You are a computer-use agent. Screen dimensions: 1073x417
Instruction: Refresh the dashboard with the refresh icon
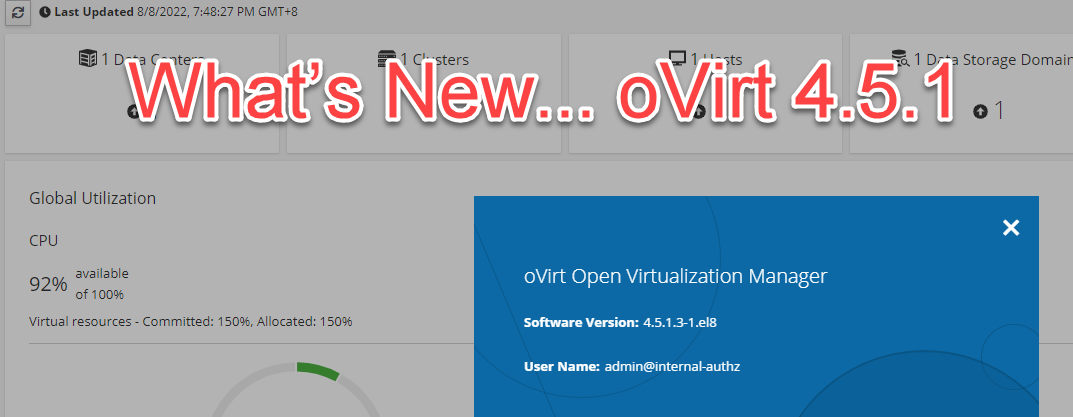(x=18, y=12)
